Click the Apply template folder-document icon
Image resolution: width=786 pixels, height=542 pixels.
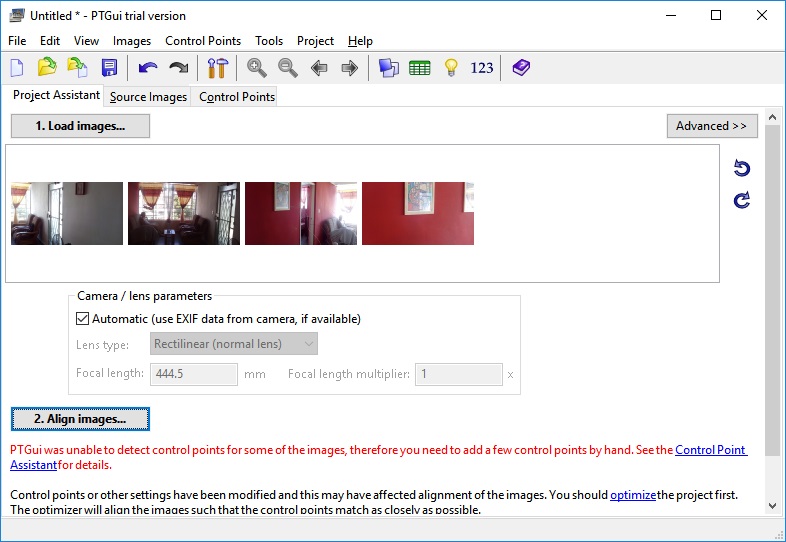pyautogui.click(x=78, y=67)
